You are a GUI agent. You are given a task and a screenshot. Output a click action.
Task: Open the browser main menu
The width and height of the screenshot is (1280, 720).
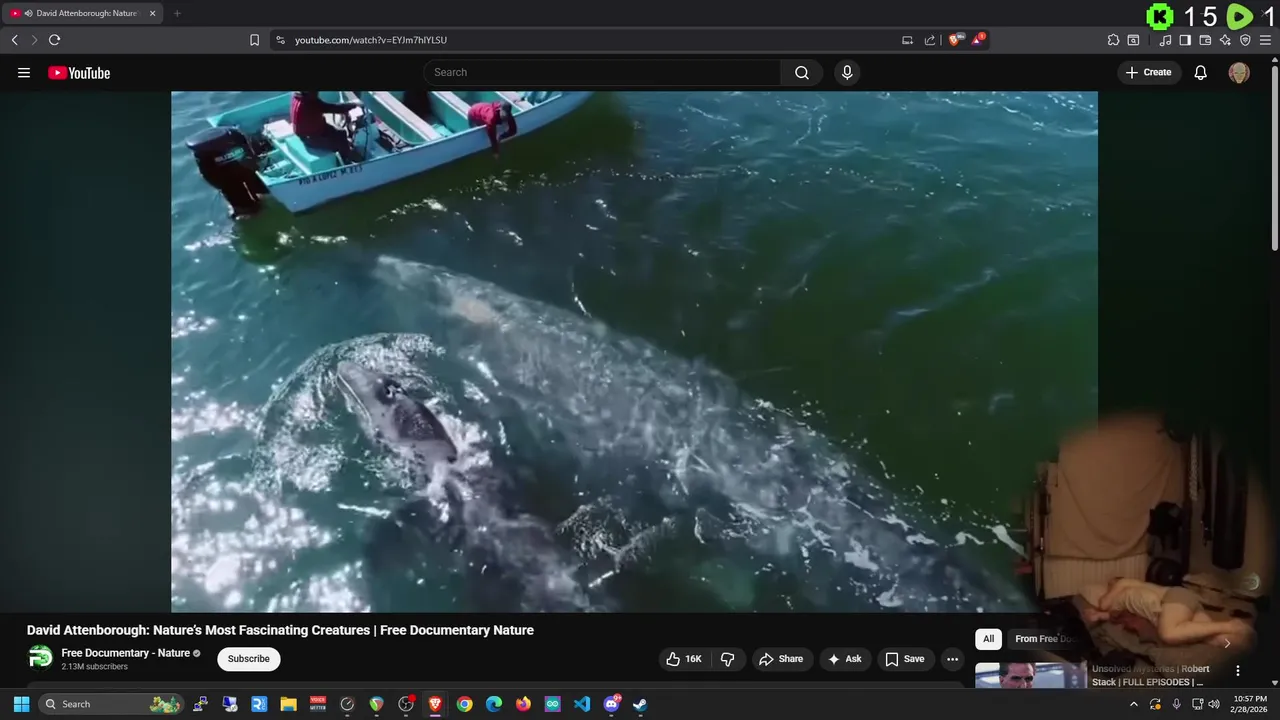point(1265,40)
